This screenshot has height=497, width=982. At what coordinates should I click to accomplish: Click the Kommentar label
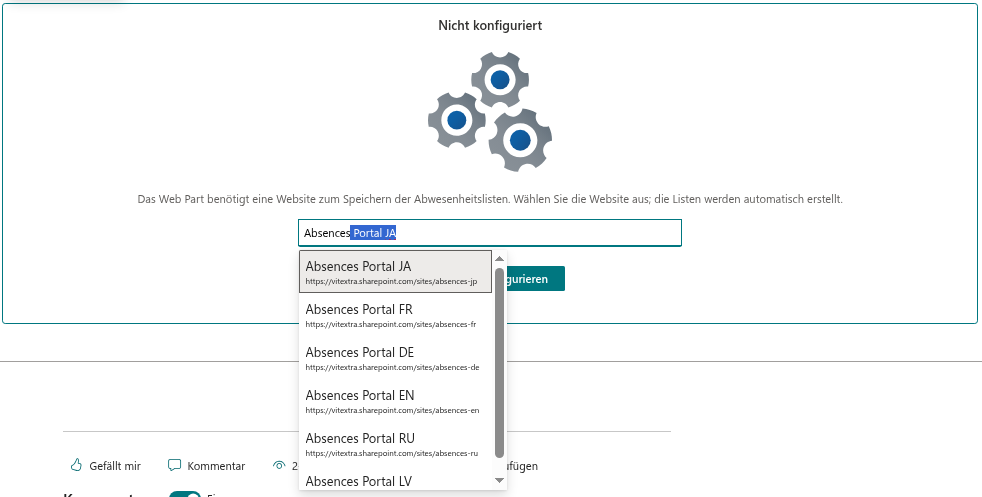[x=216, y=466]
